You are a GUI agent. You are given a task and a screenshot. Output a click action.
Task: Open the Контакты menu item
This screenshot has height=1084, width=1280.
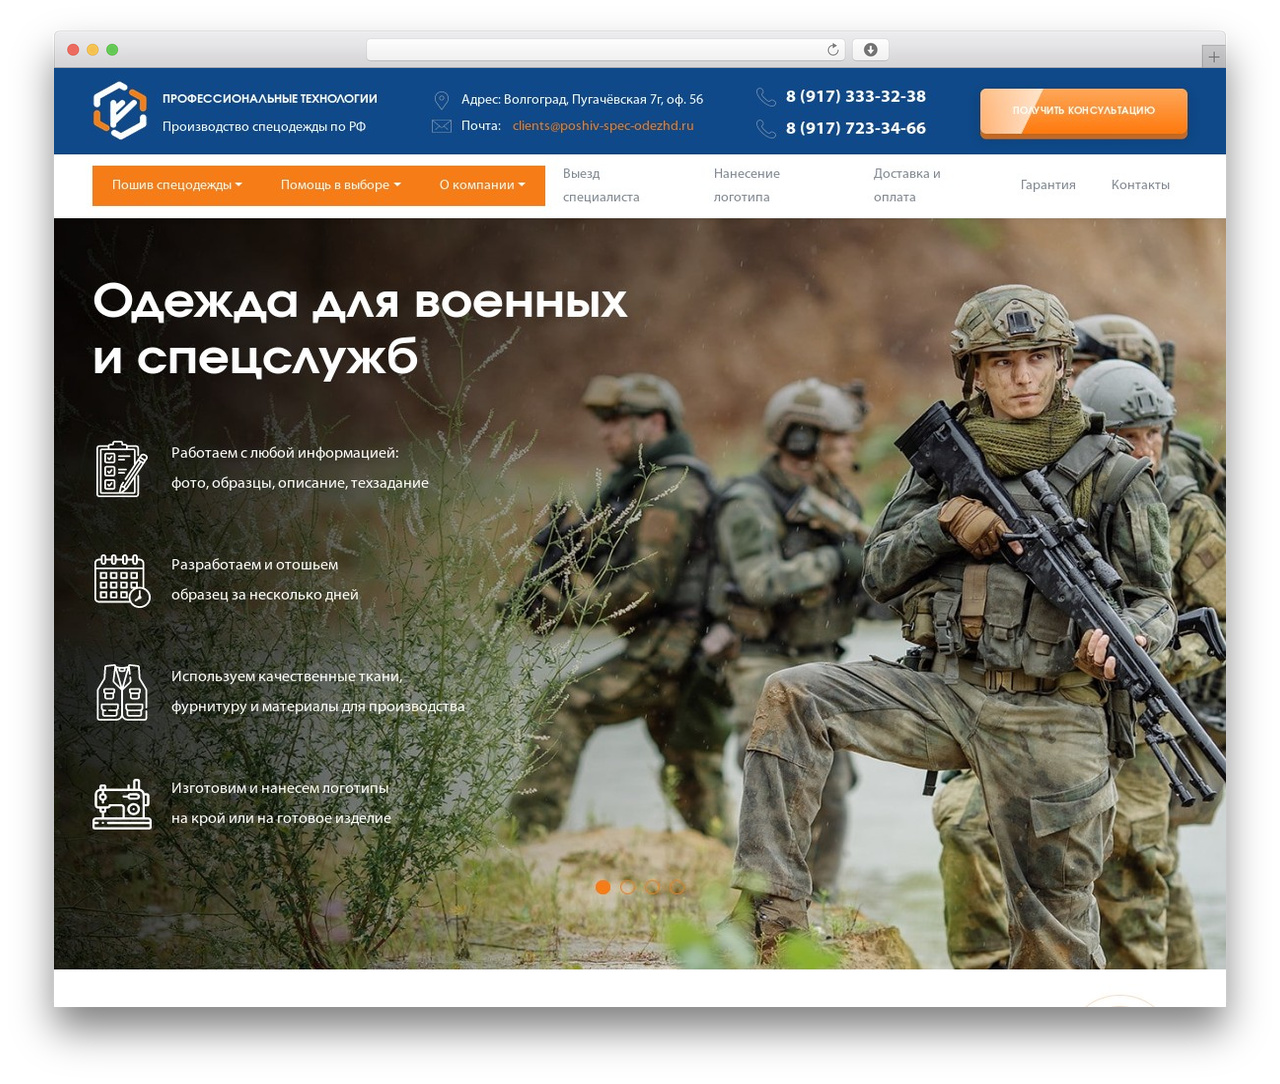(1140, 185)
